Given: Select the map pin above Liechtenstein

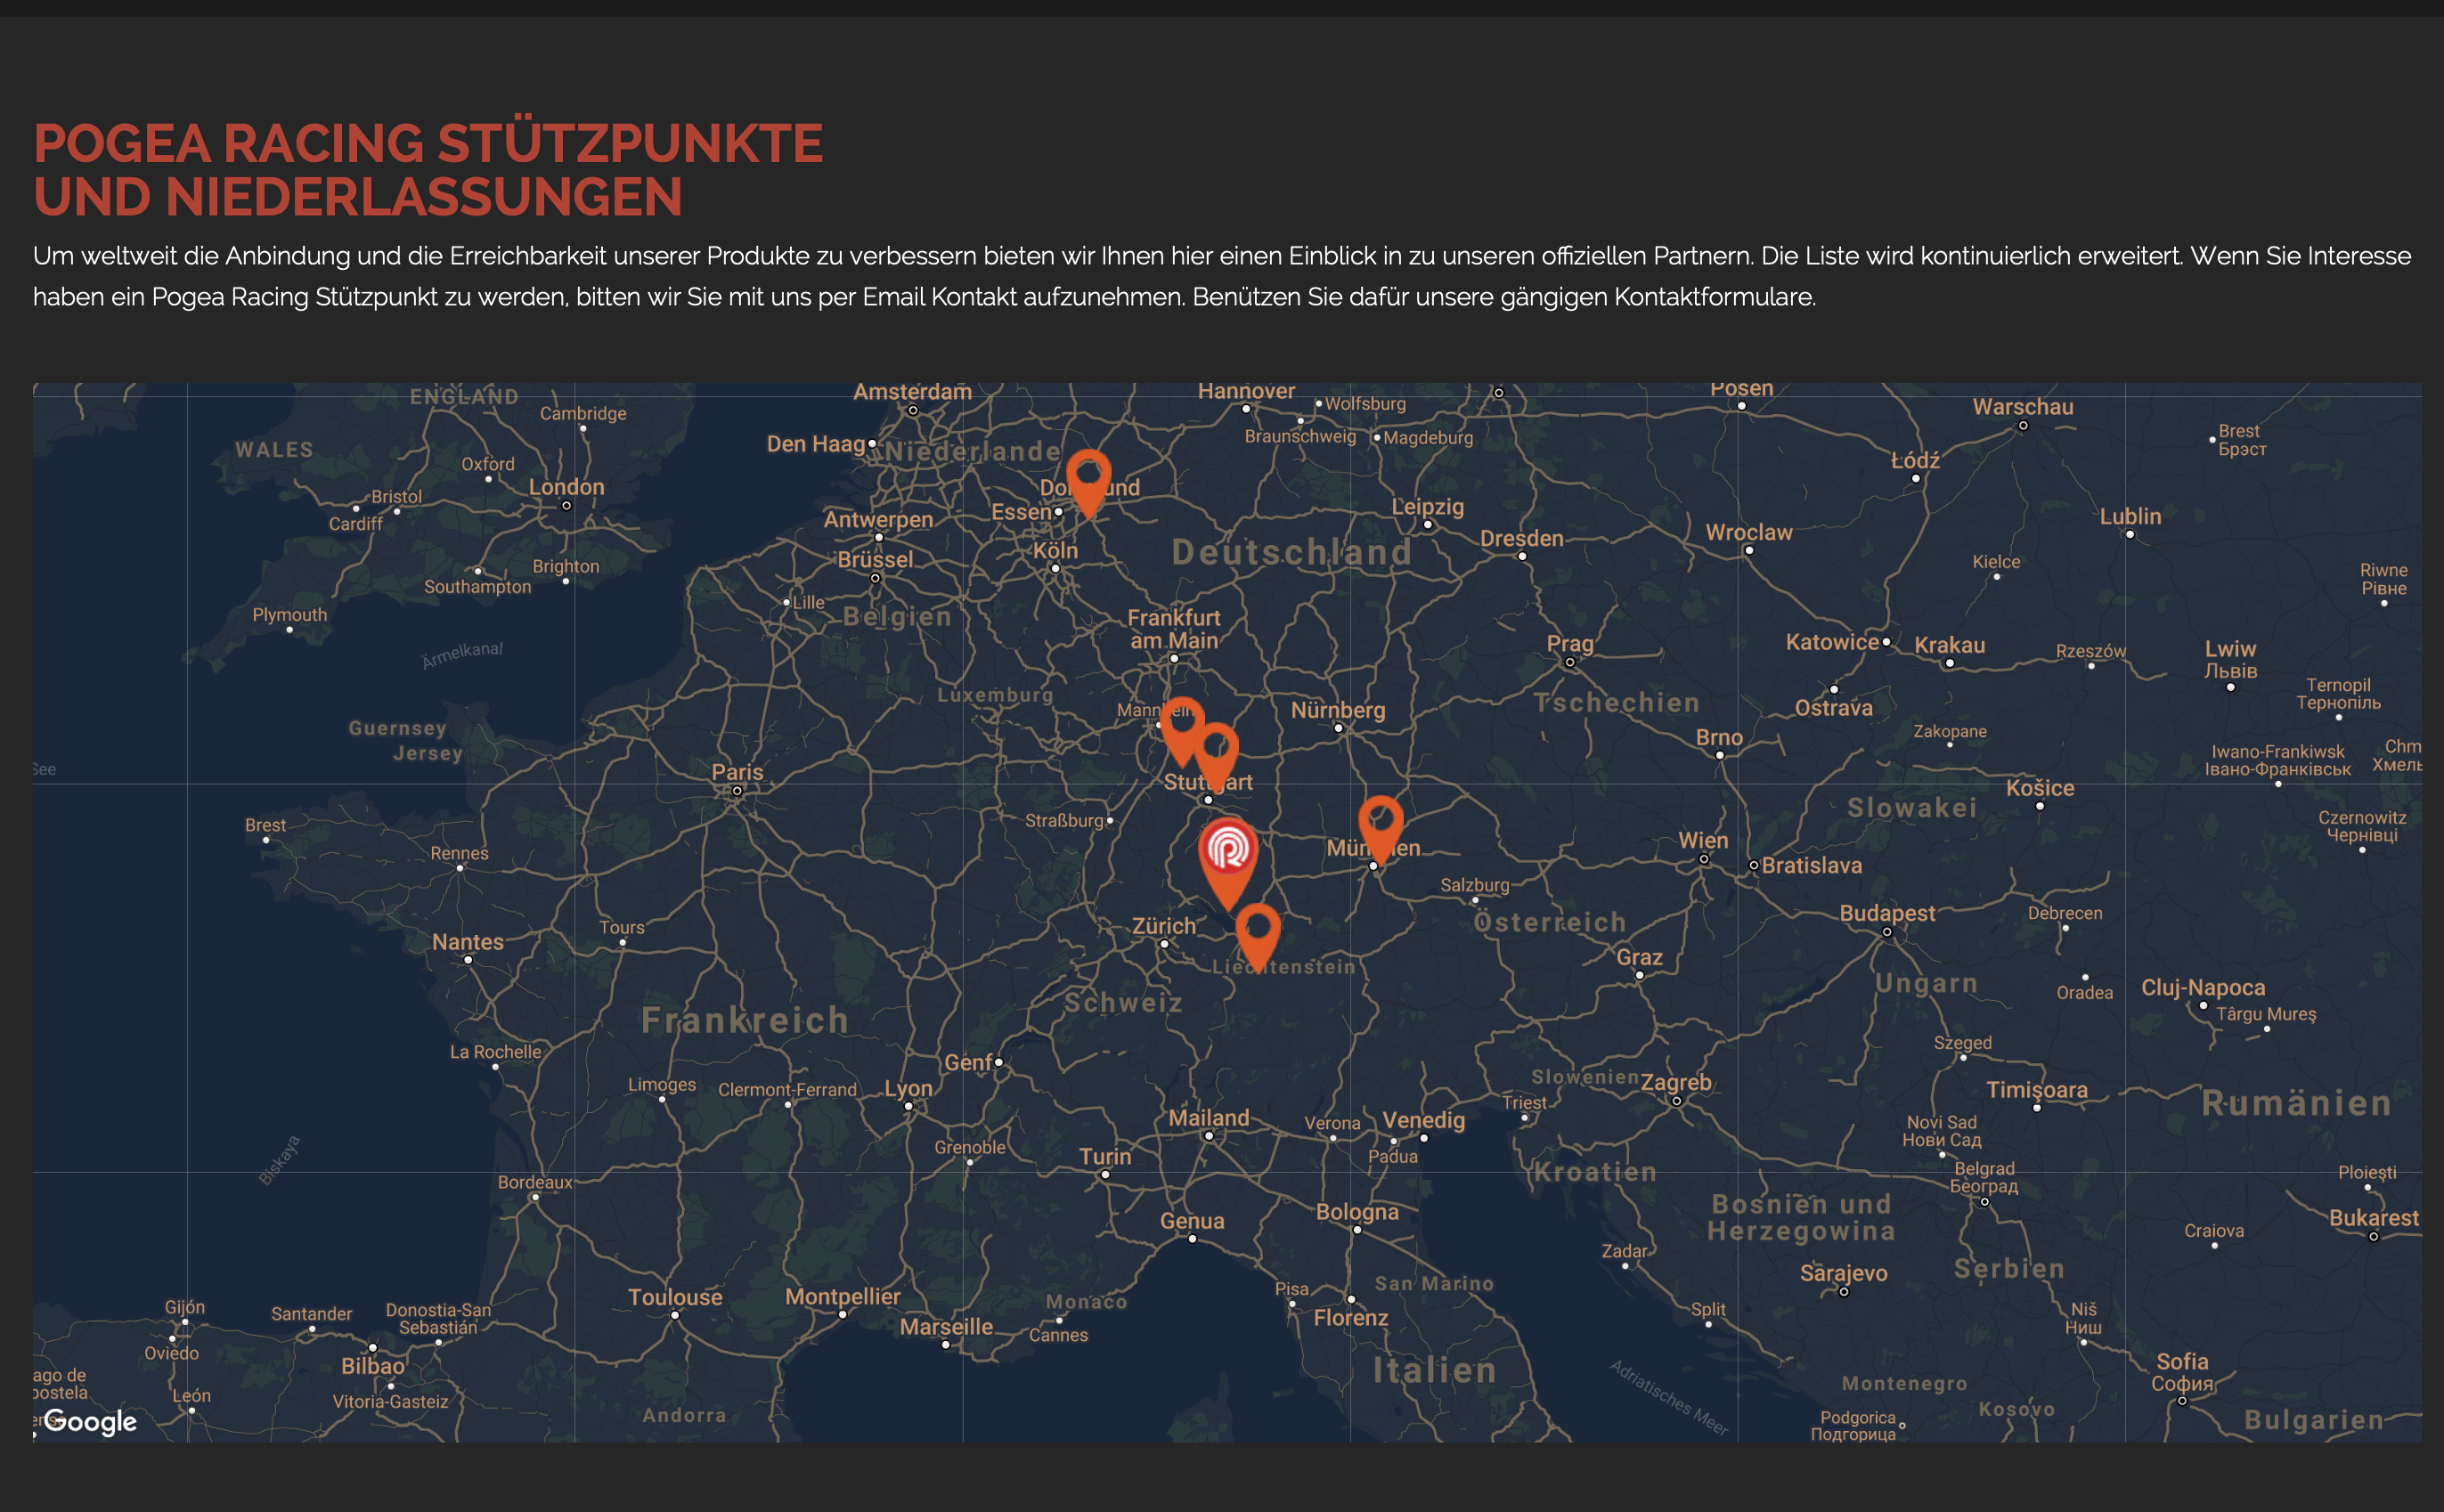Looking at the screenshot, I should tap(1257, 938).
